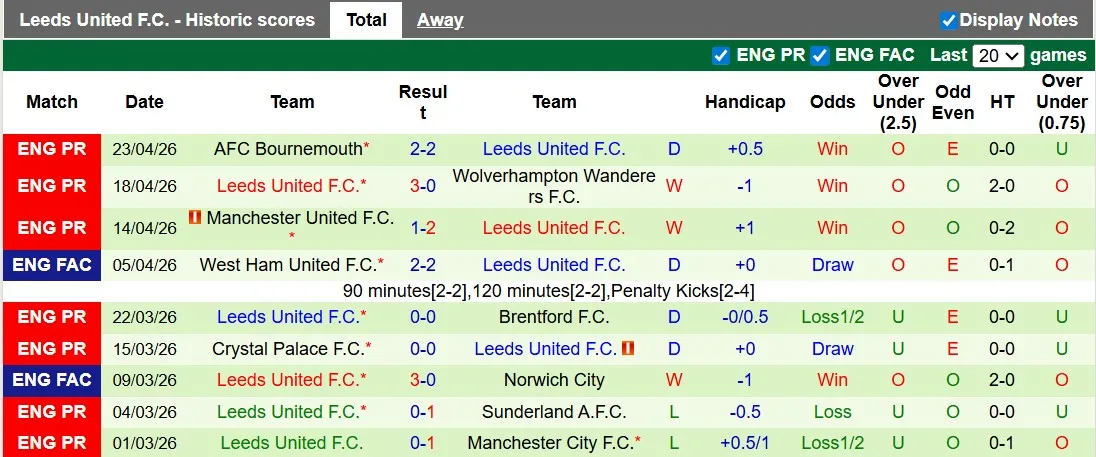Click the ENG FAC badge for West Ham match
Image resolution: width=1096 pixels, height=457 pixels.
(52, 265)
